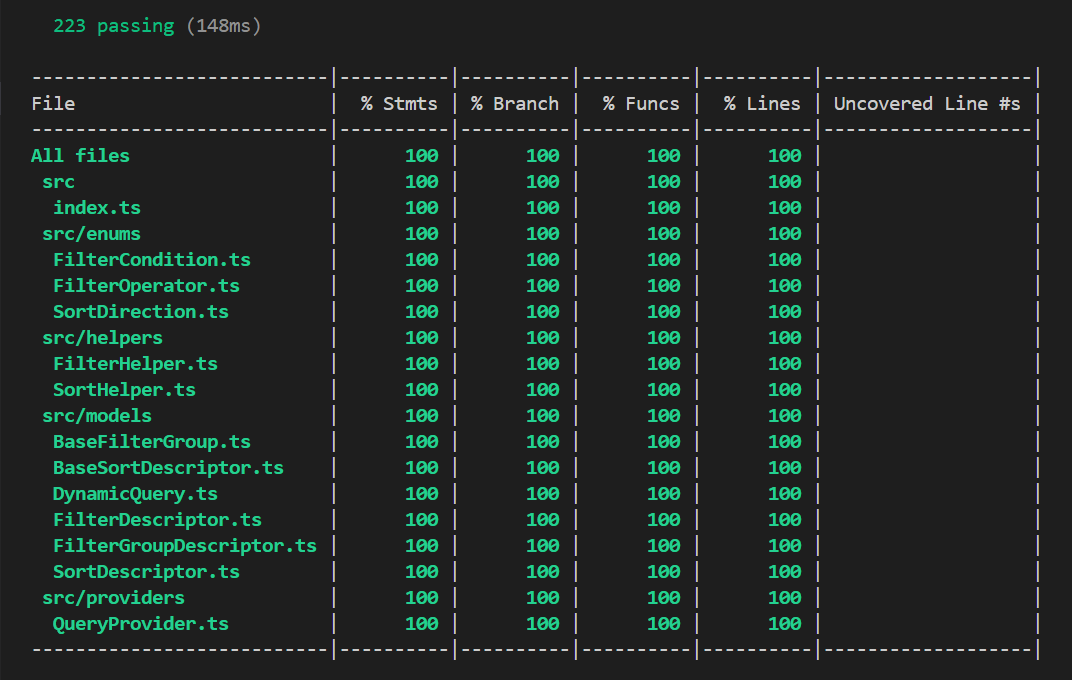Click the % Lines value for FilterHelper.ts
1072x680 pixels.
[784, 364]
